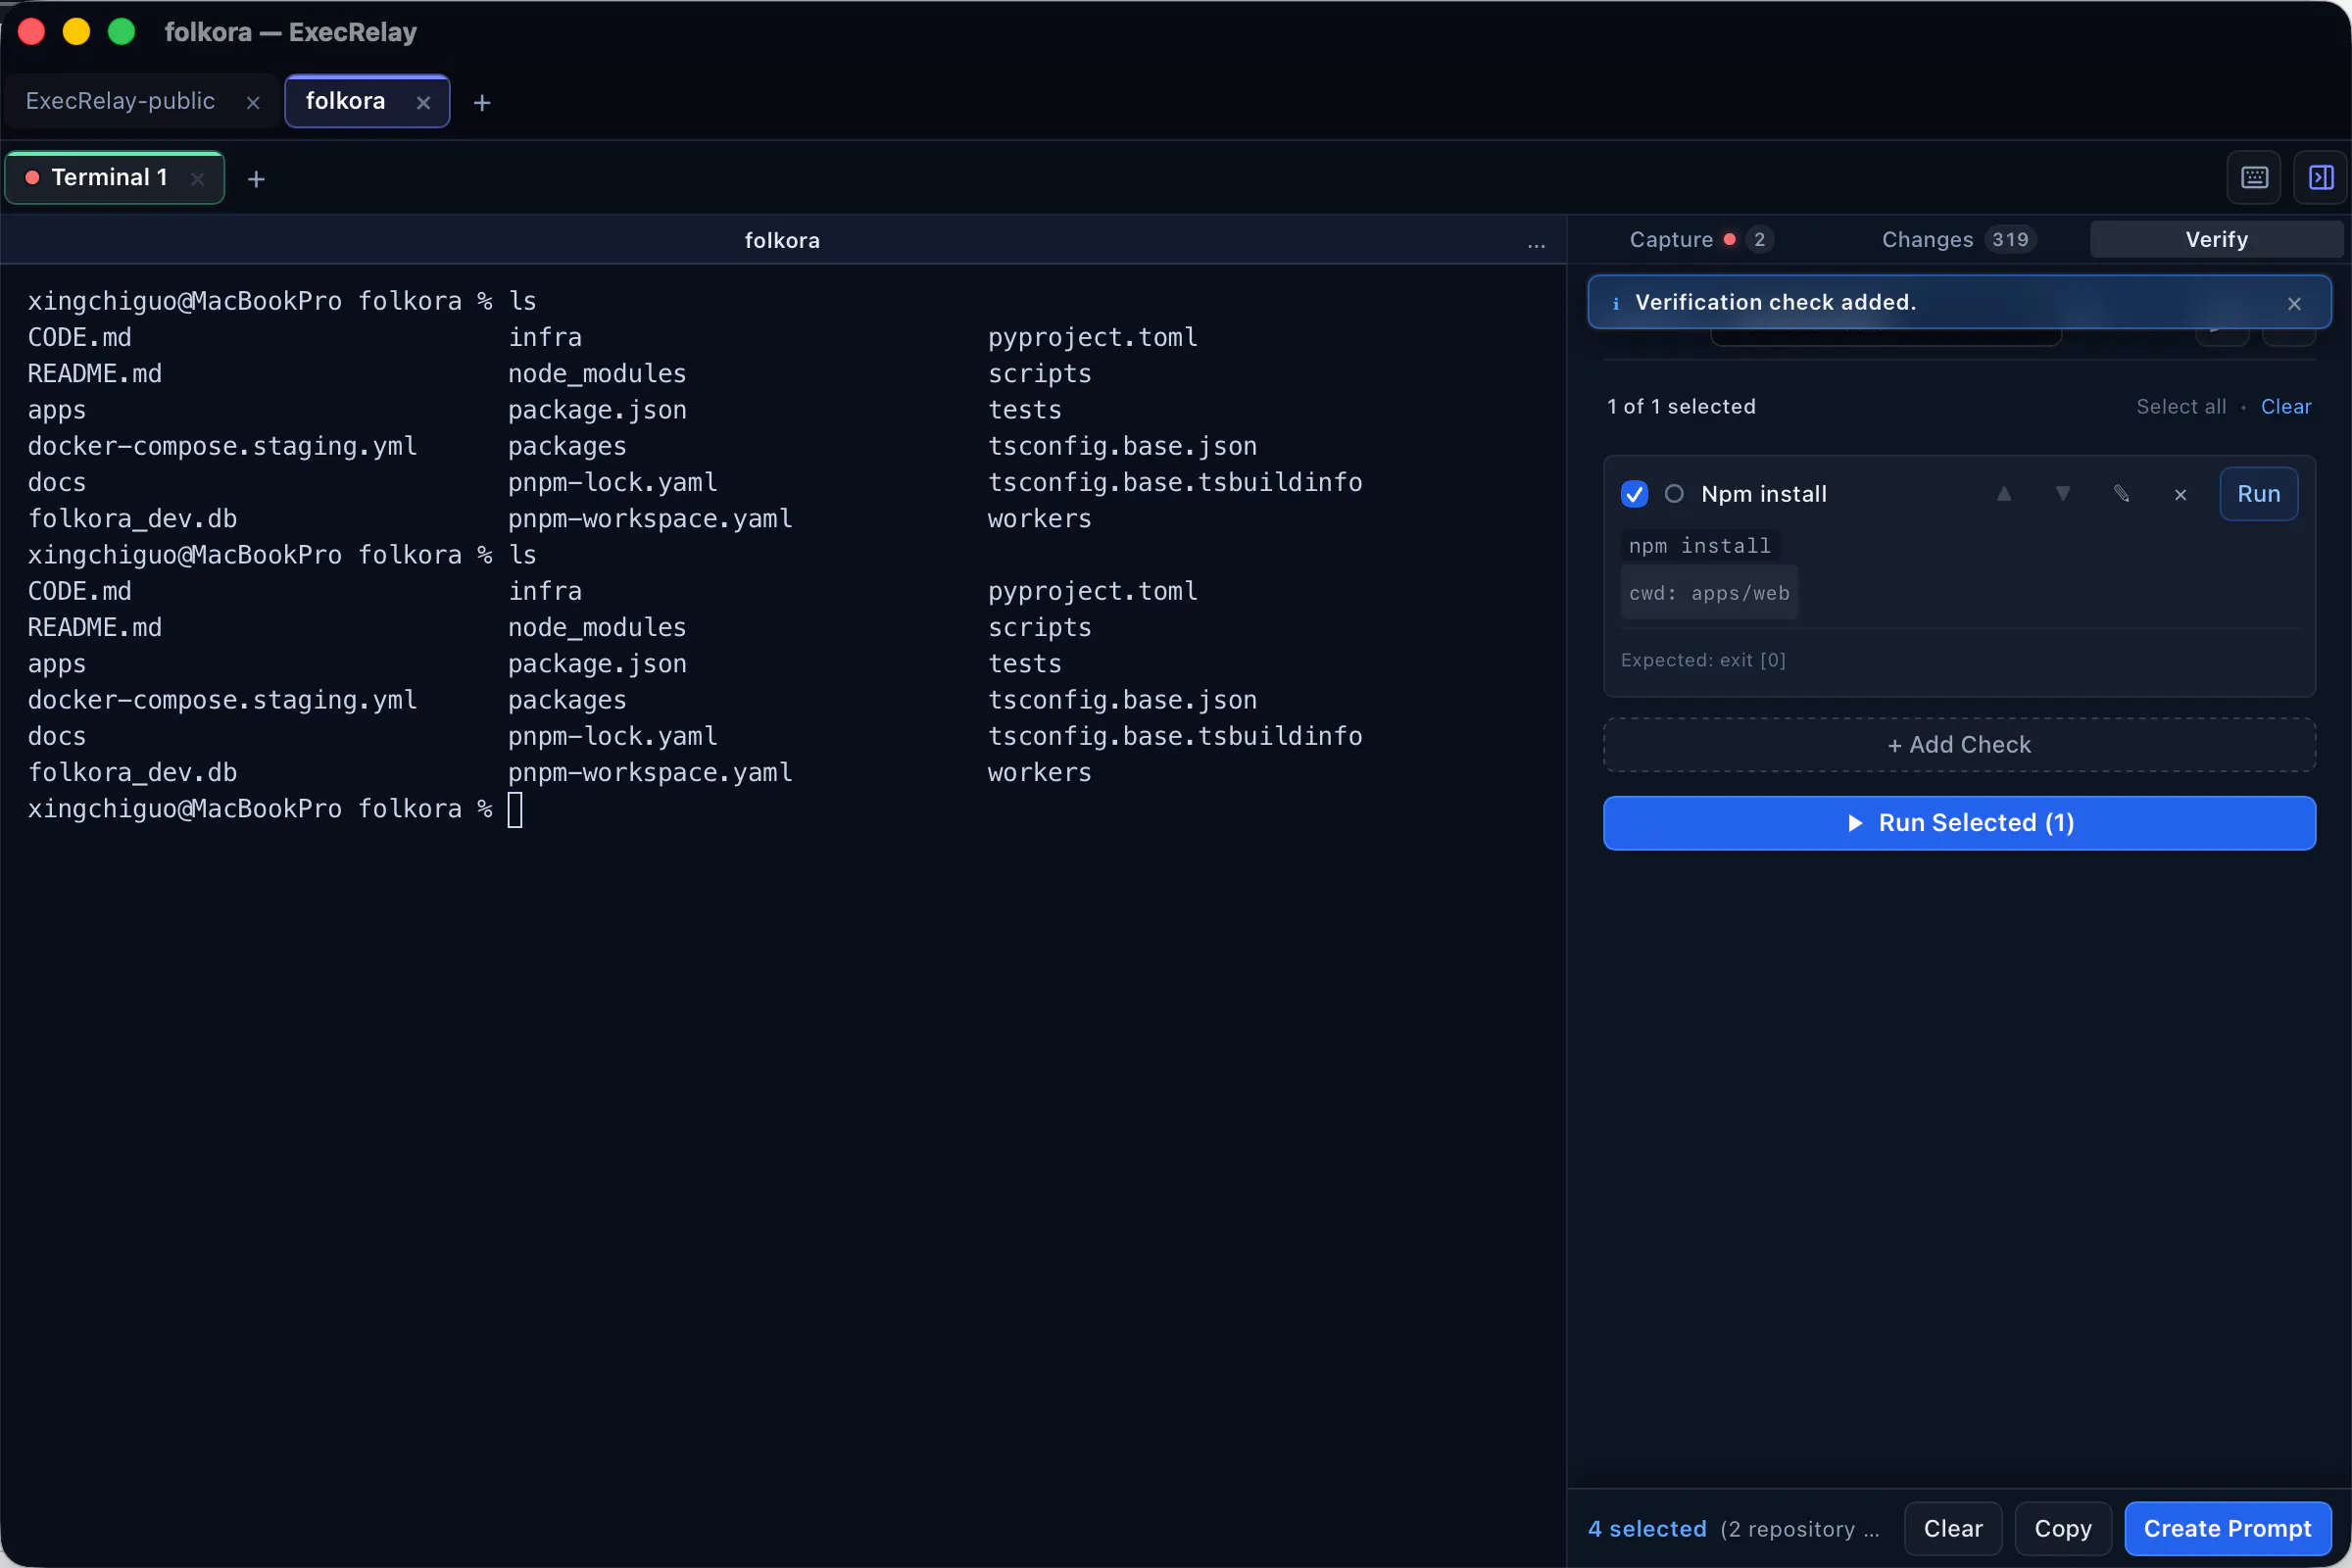Click Select all checks link
2352x1568 pixels.
(x=2181, y=407)
